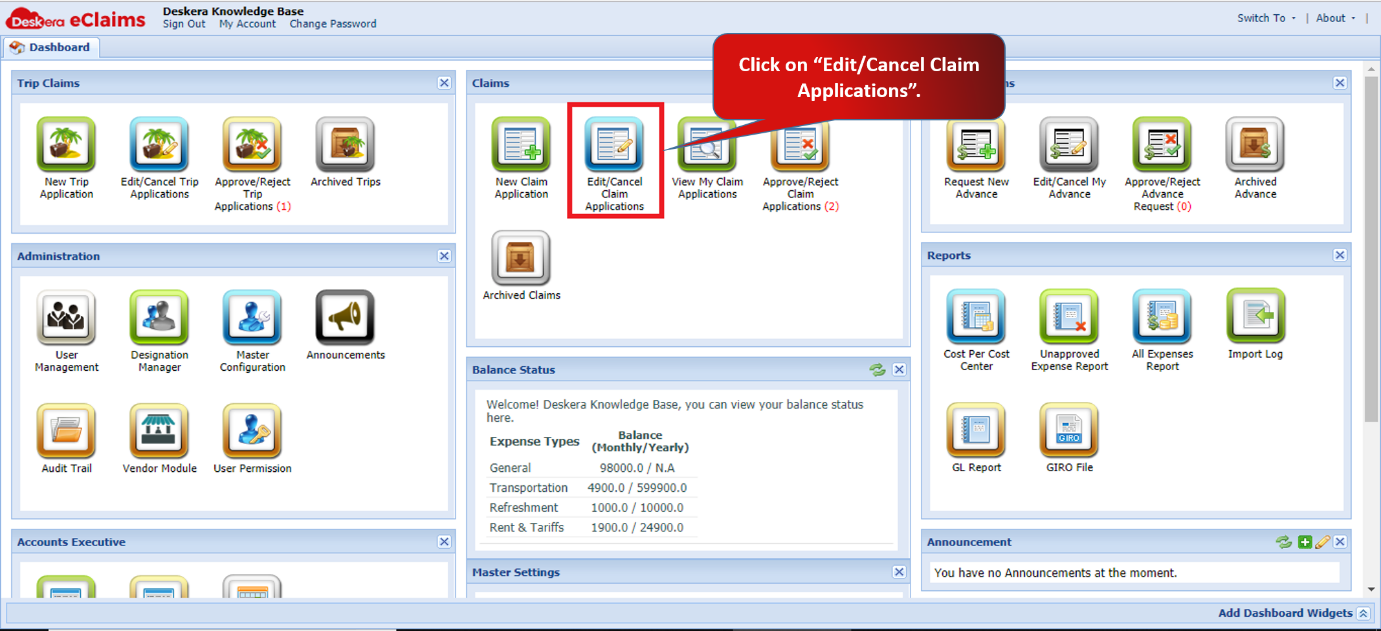Edit announcements using the pencil icon
Viewport: 1381px width, 631px height.
click(1321, 542)
